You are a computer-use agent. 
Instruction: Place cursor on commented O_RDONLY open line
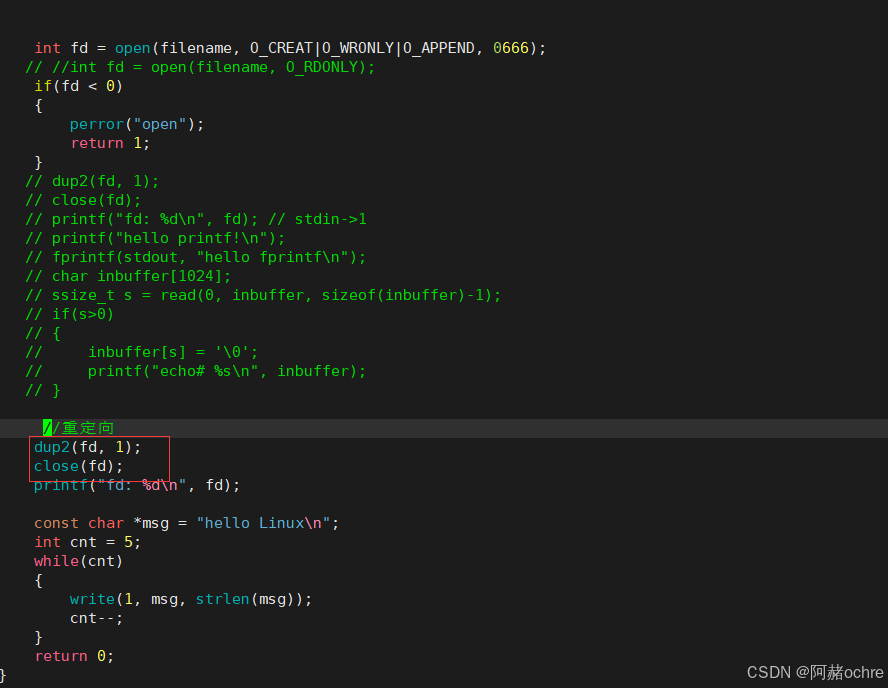click(x=200, y=67)
